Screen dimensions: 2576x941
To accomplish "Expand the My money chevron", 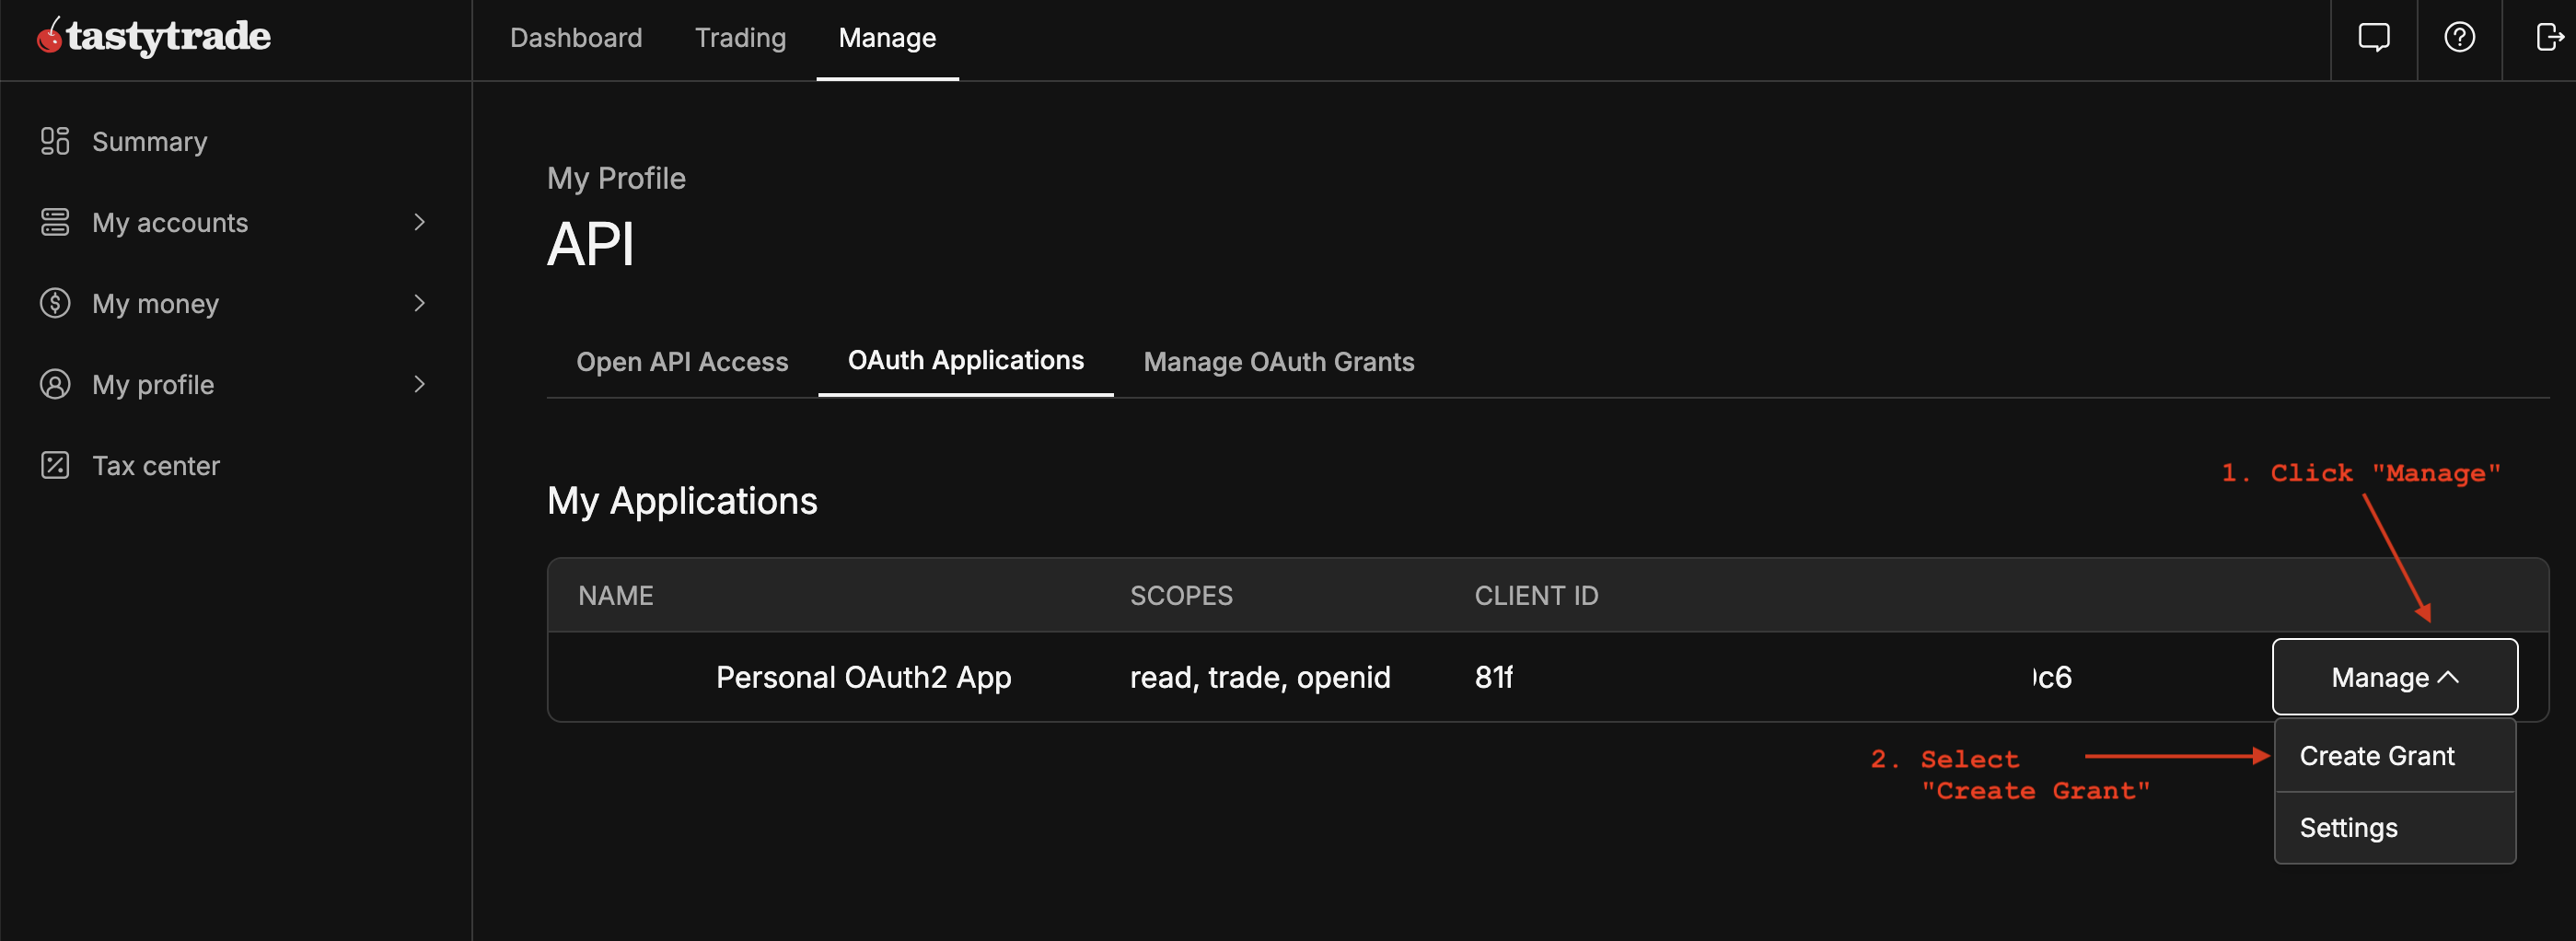I will [x=419, y=303].
